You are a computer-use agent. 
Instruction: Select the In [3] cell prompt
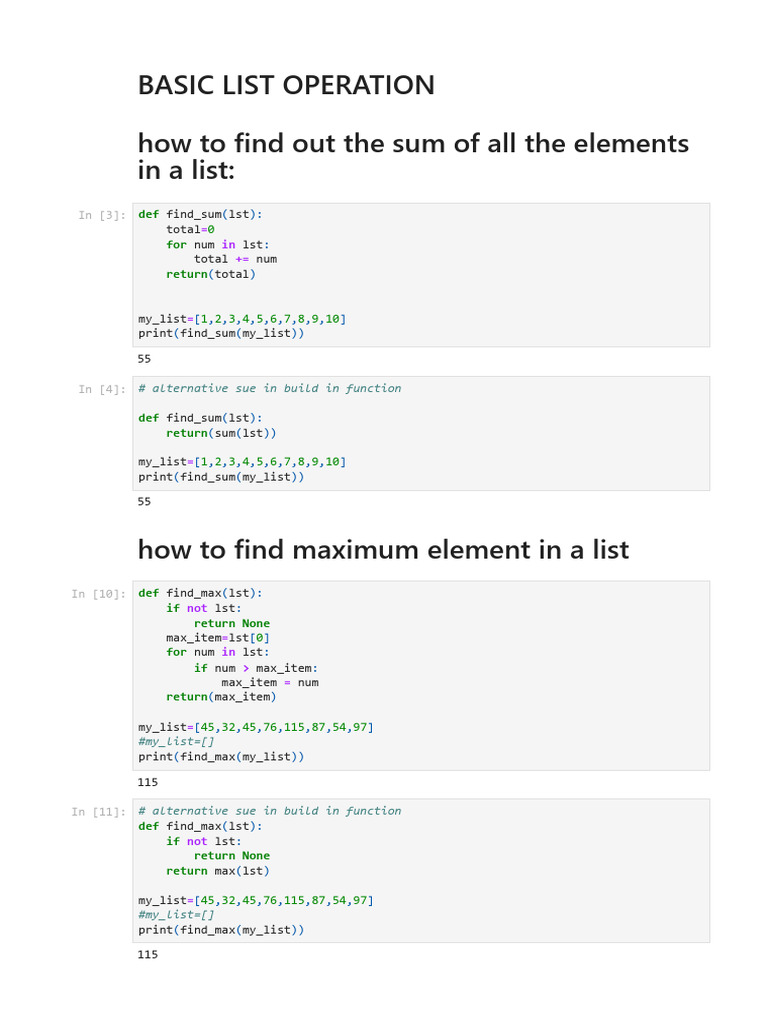[102, 215]
